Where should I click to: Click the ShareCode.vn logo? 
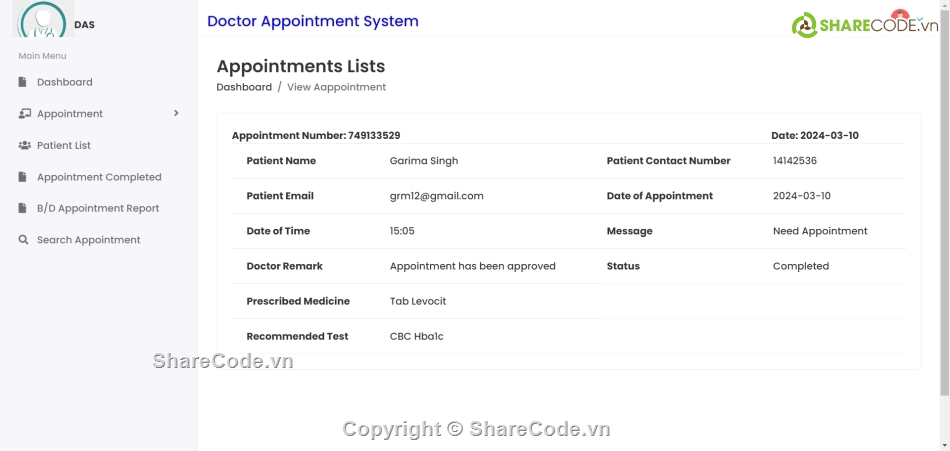coord(865,24)
